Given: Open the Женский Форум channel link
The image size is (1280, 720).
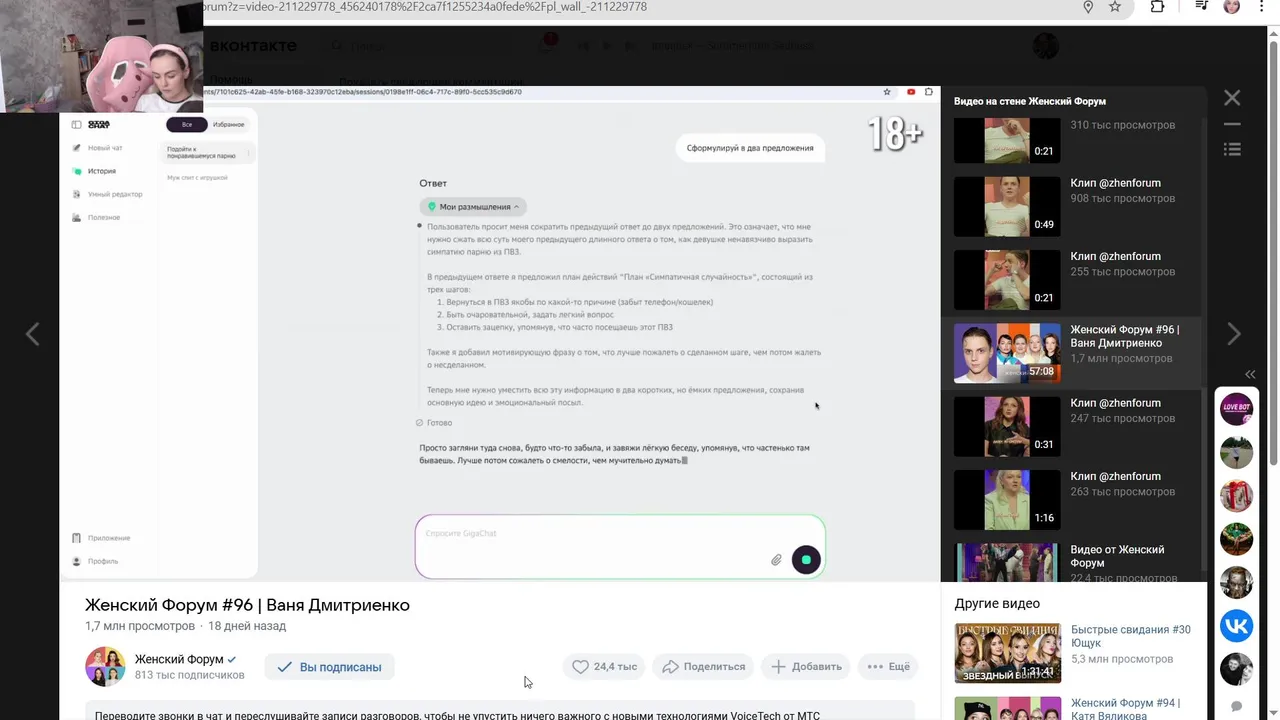Looking at the screenshot, I should [179, 660].
